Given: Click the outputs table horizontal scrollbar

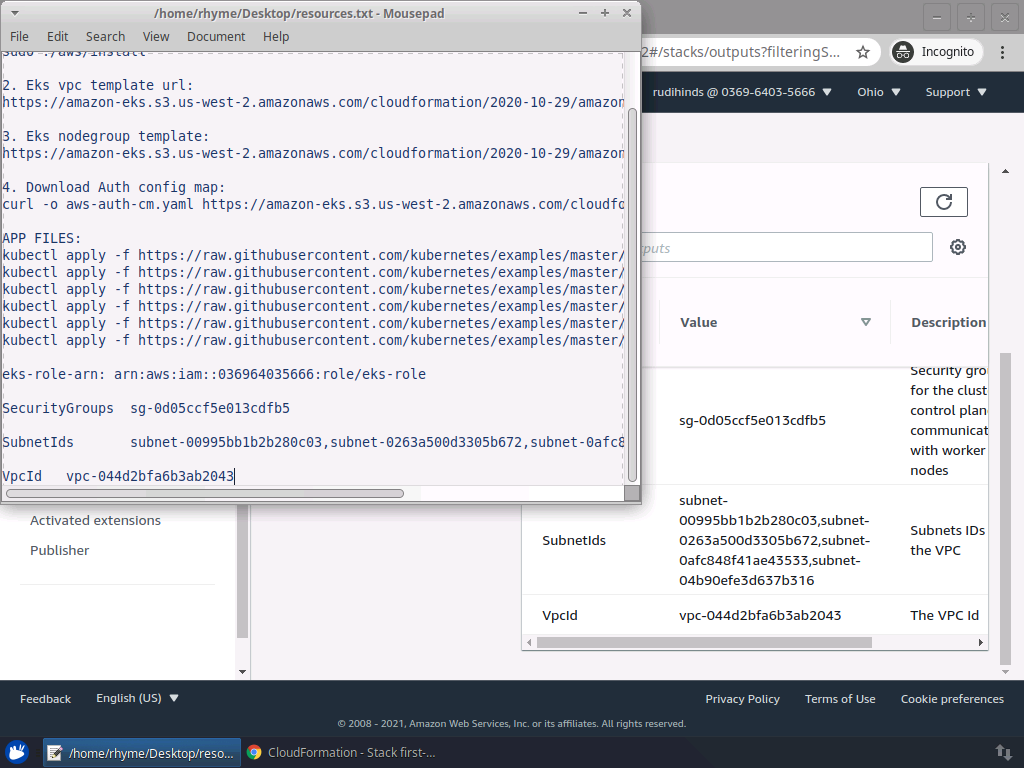Looking at the screenshot, I should (704, 643).
